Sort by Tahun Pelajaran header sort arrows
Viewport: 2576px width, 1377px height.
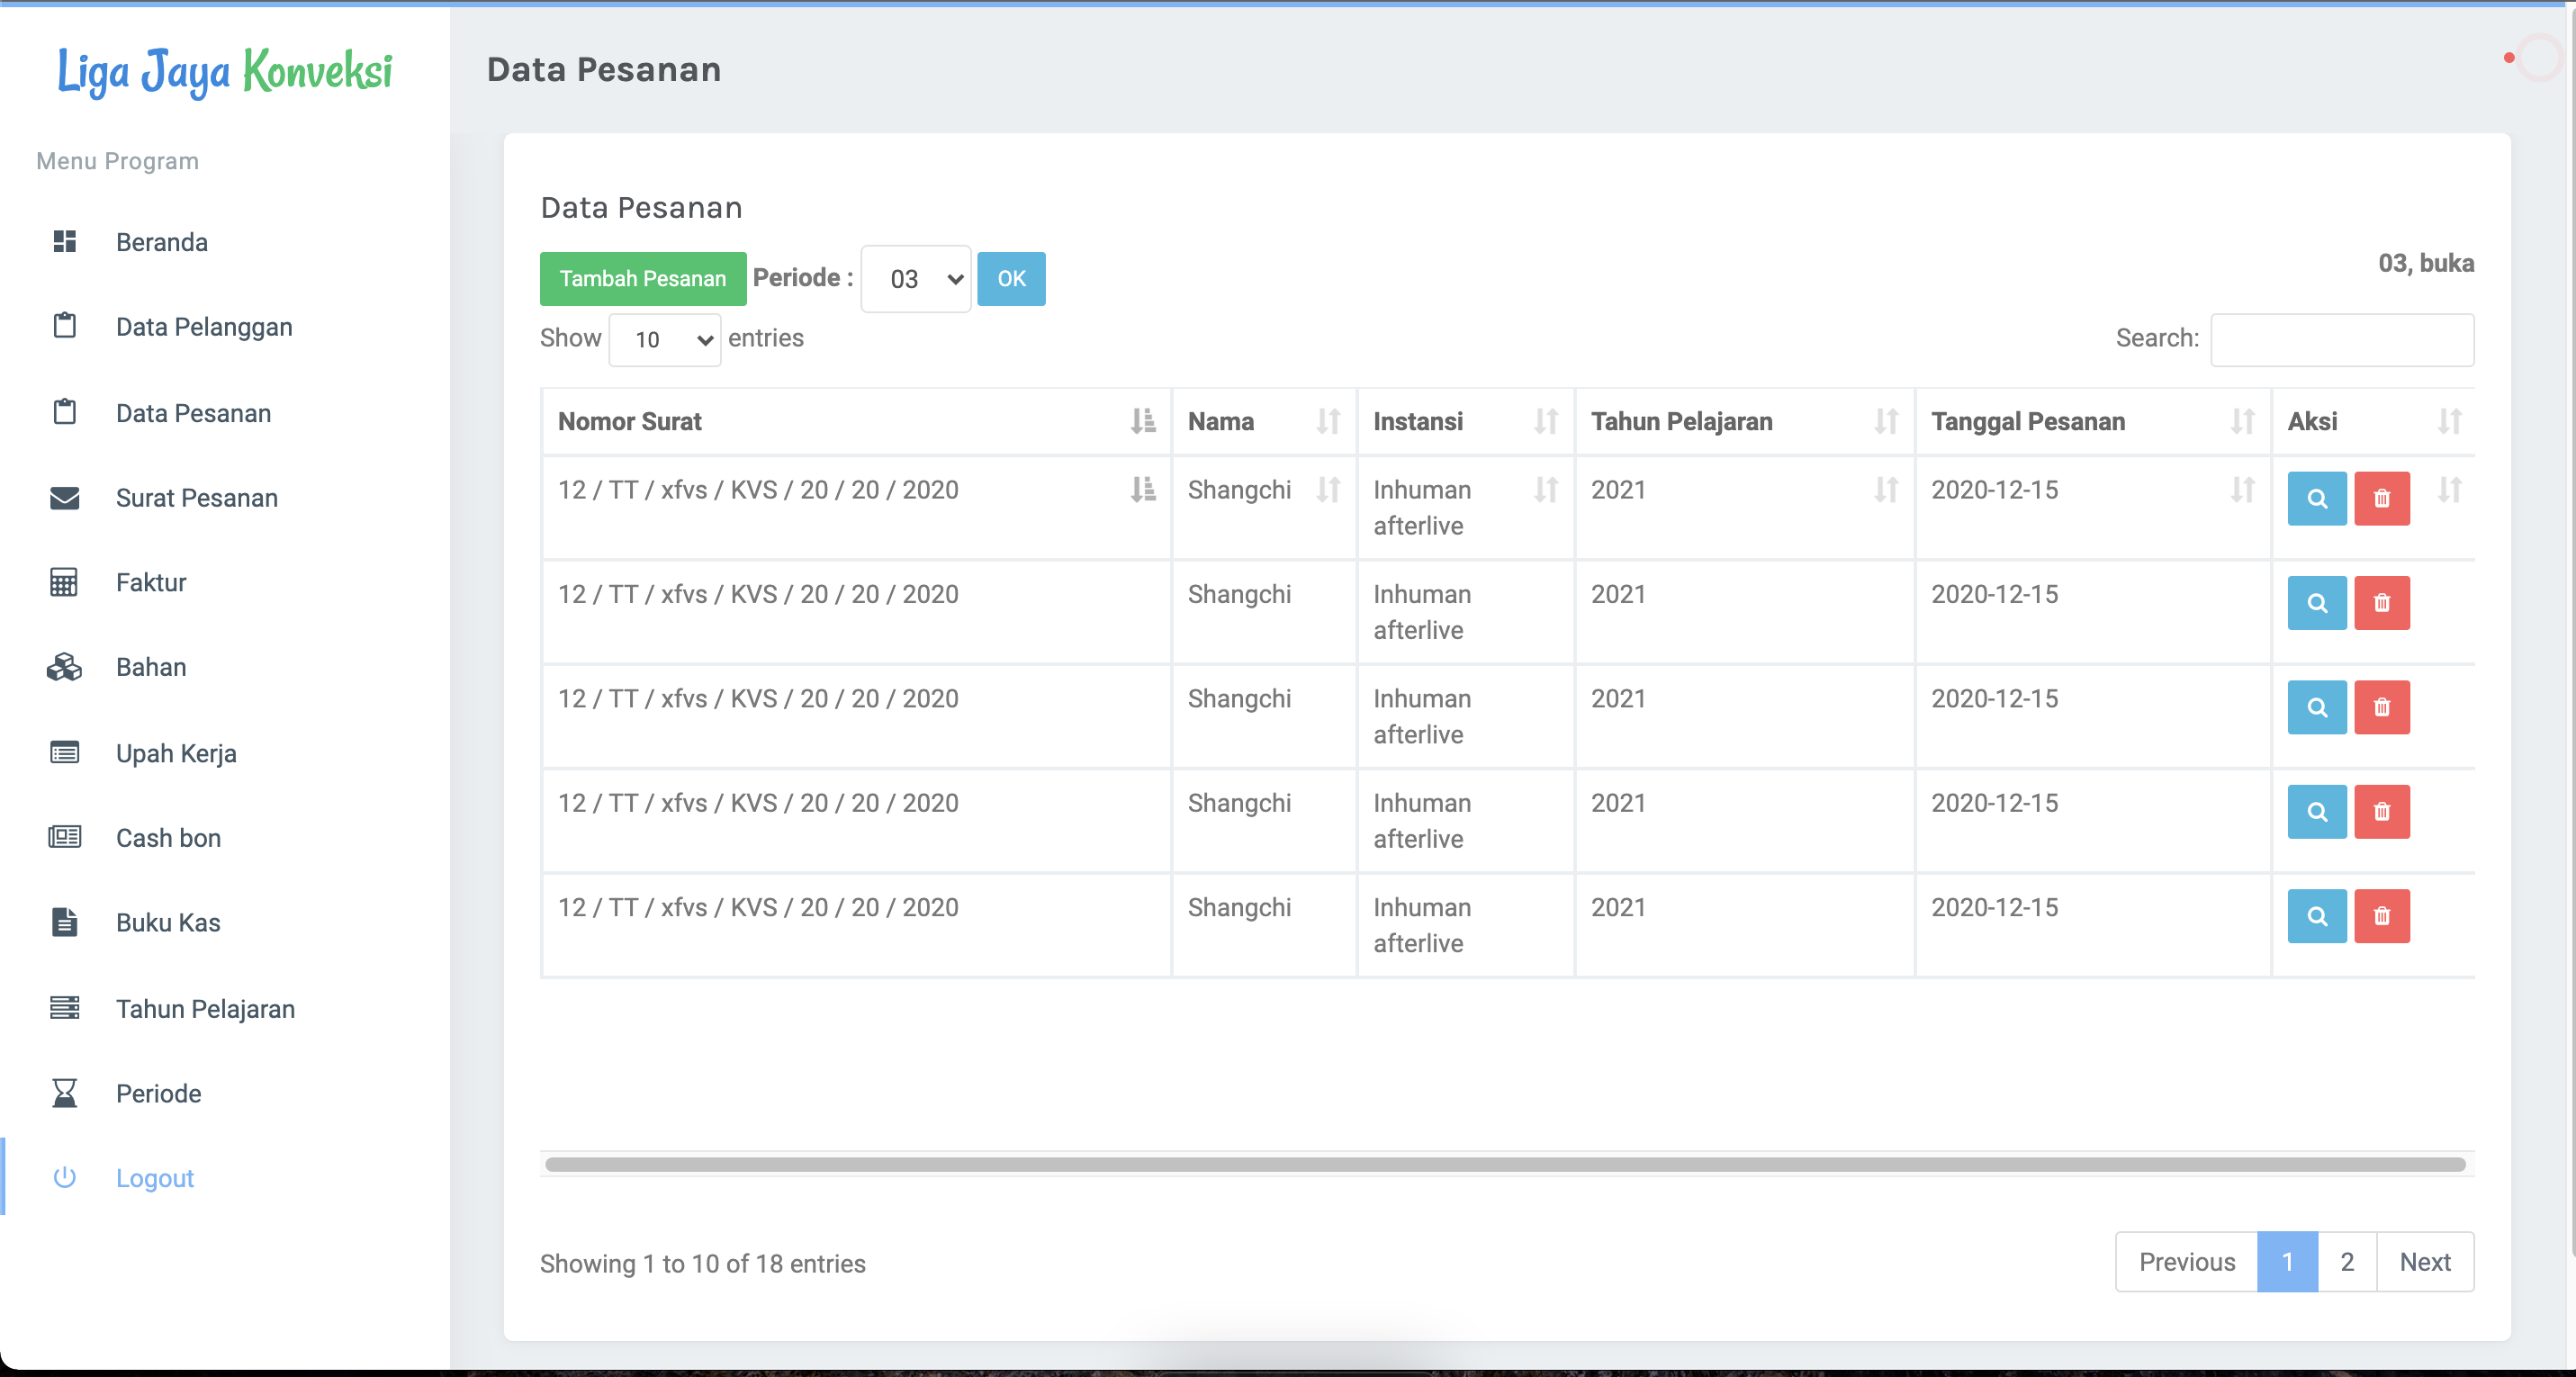pos(1886,421)
